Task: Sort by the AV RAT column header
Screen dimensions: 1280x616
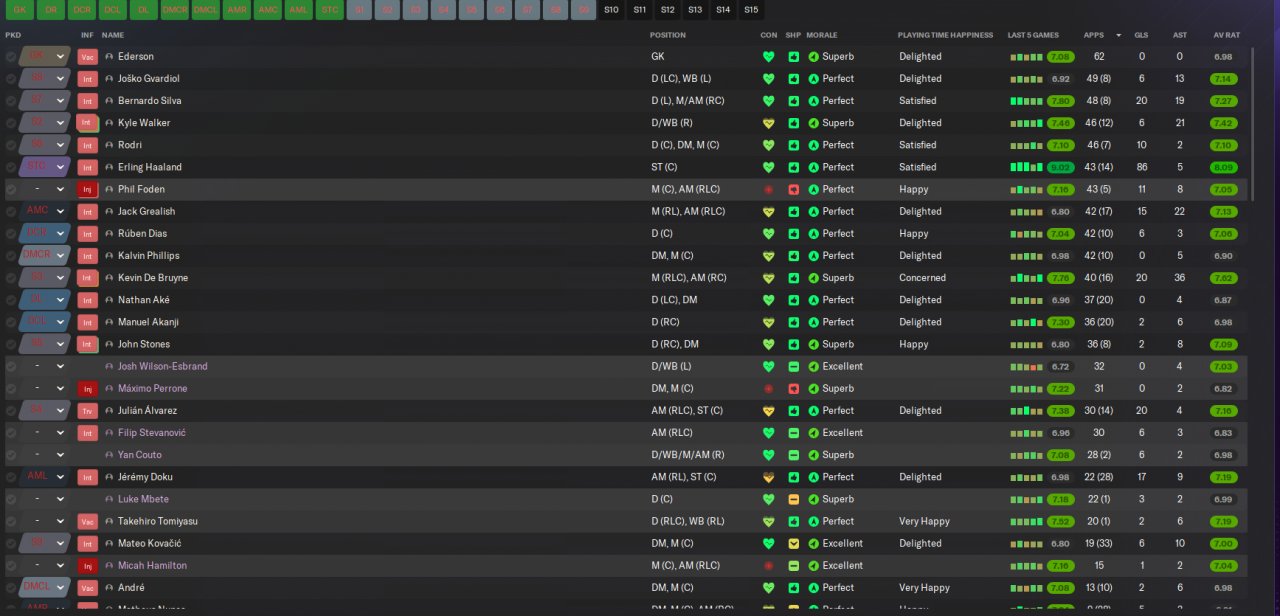Action: (x=1226, y=35)
